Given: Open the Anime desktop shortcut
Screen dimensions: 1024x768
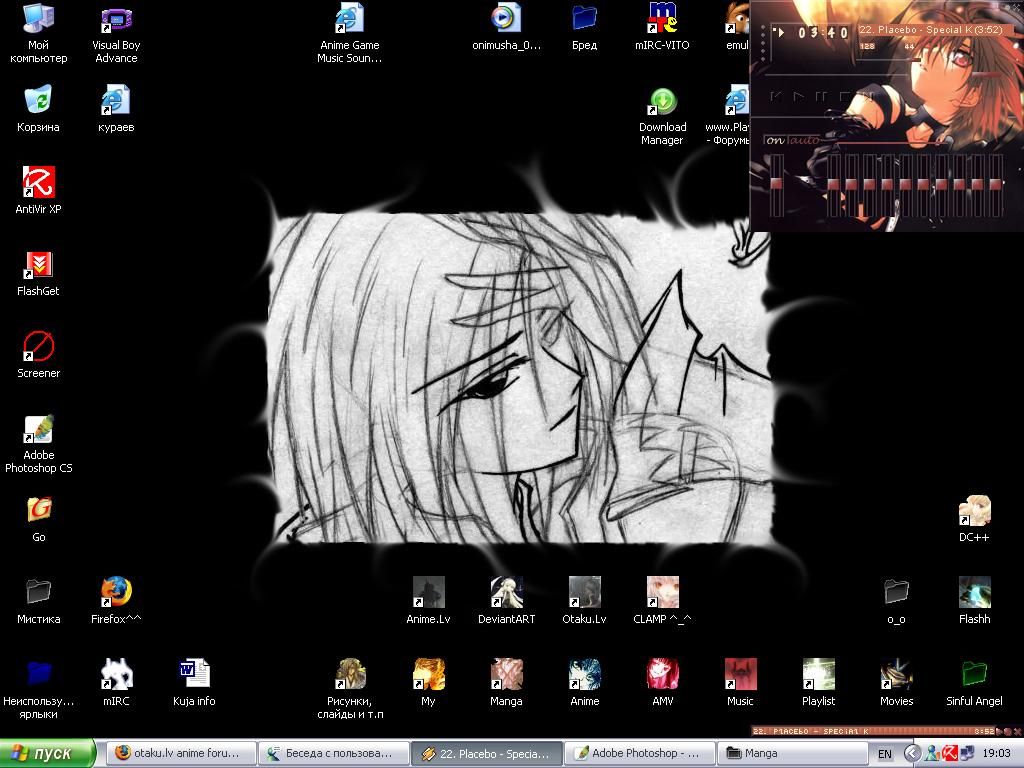Looking at the screenshot, I should (584, 683).
